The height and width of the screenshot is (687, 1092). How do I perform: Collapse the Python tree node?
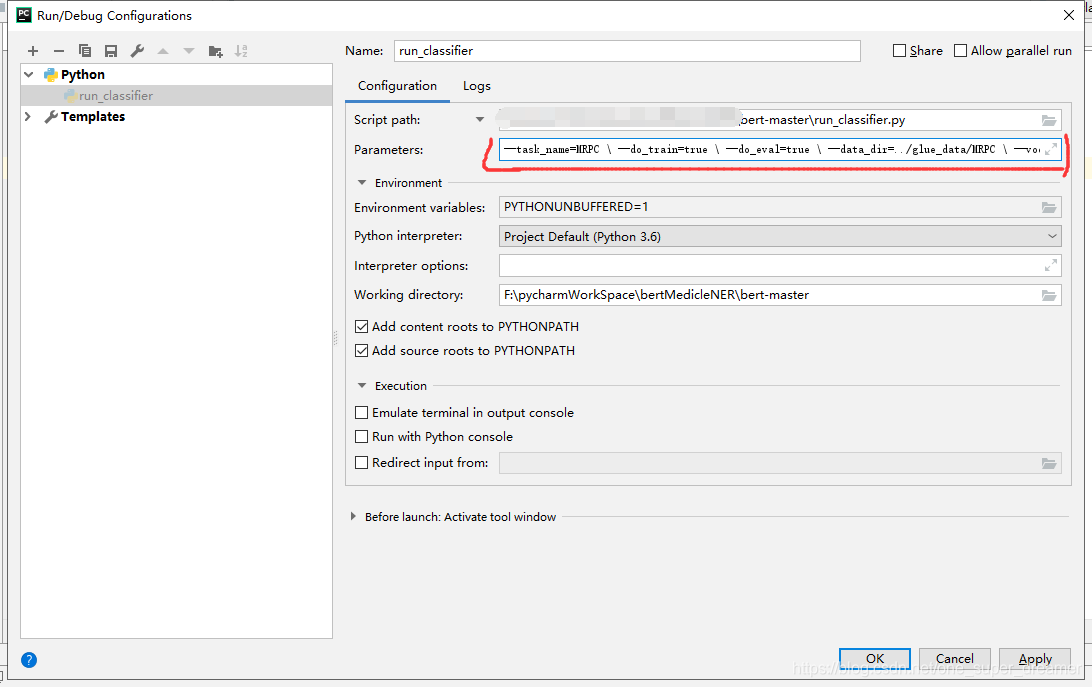tap(29, 75)
